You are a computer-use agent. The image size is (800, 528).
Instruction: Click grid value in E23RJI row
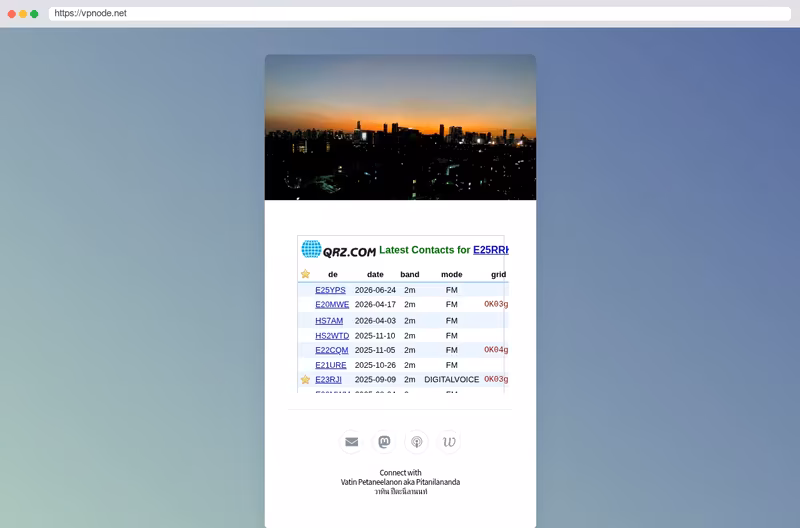(x=496, y=379)
